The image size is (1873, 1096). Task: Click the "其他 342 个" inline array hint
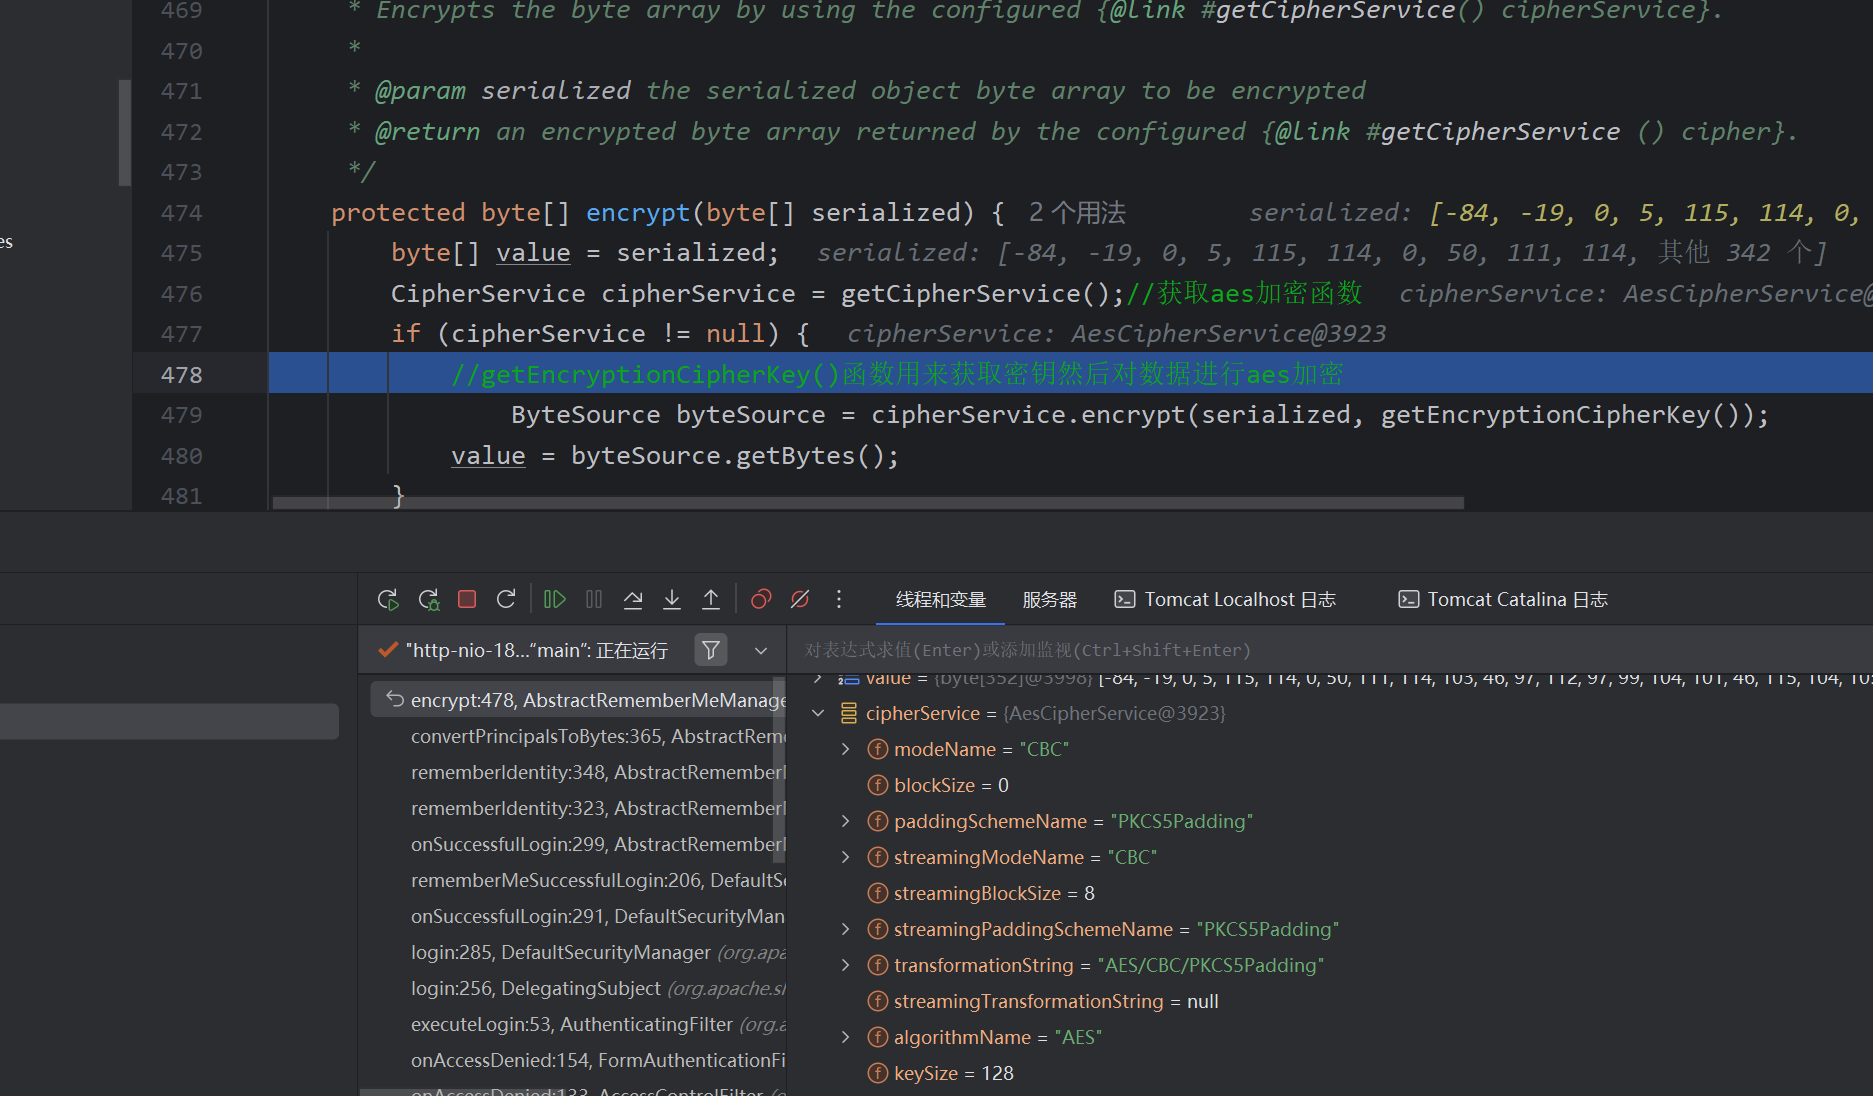[1741, 253]
